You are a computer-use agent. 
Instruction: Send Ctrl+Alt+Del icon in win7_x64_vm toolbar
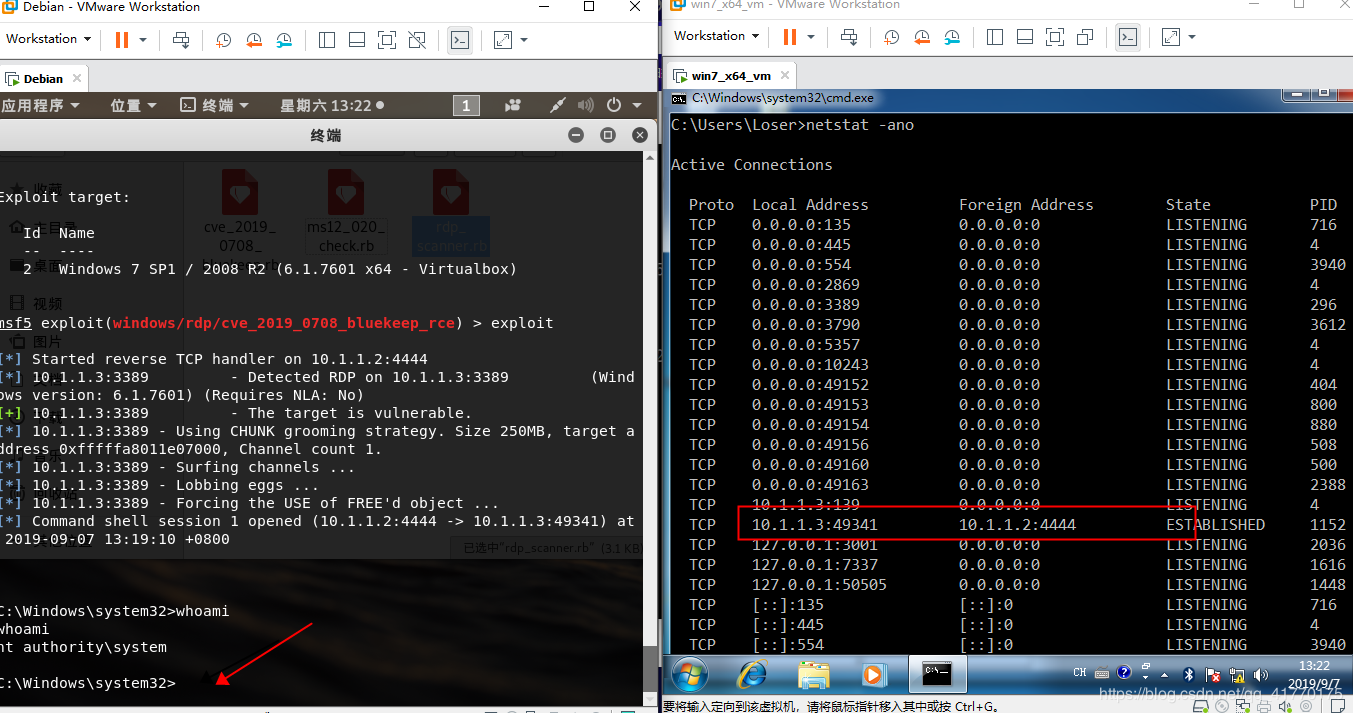click(849, 37)
